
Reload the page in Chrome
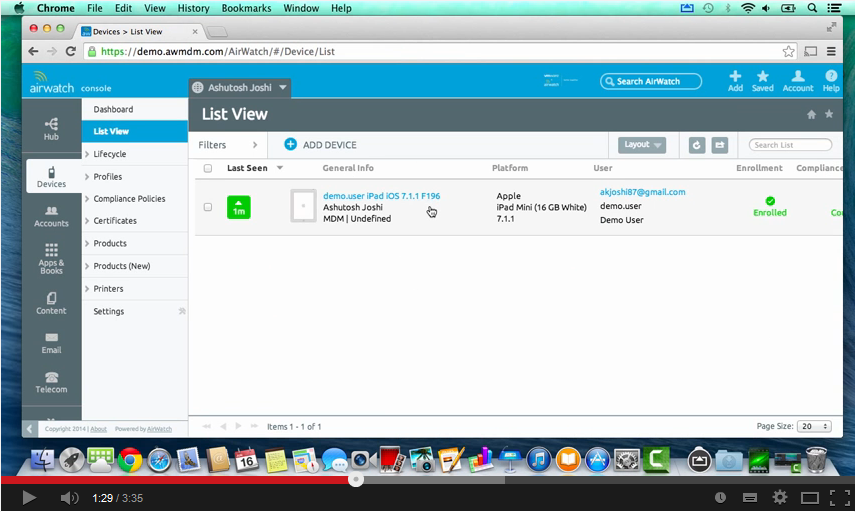pos(70,51)
